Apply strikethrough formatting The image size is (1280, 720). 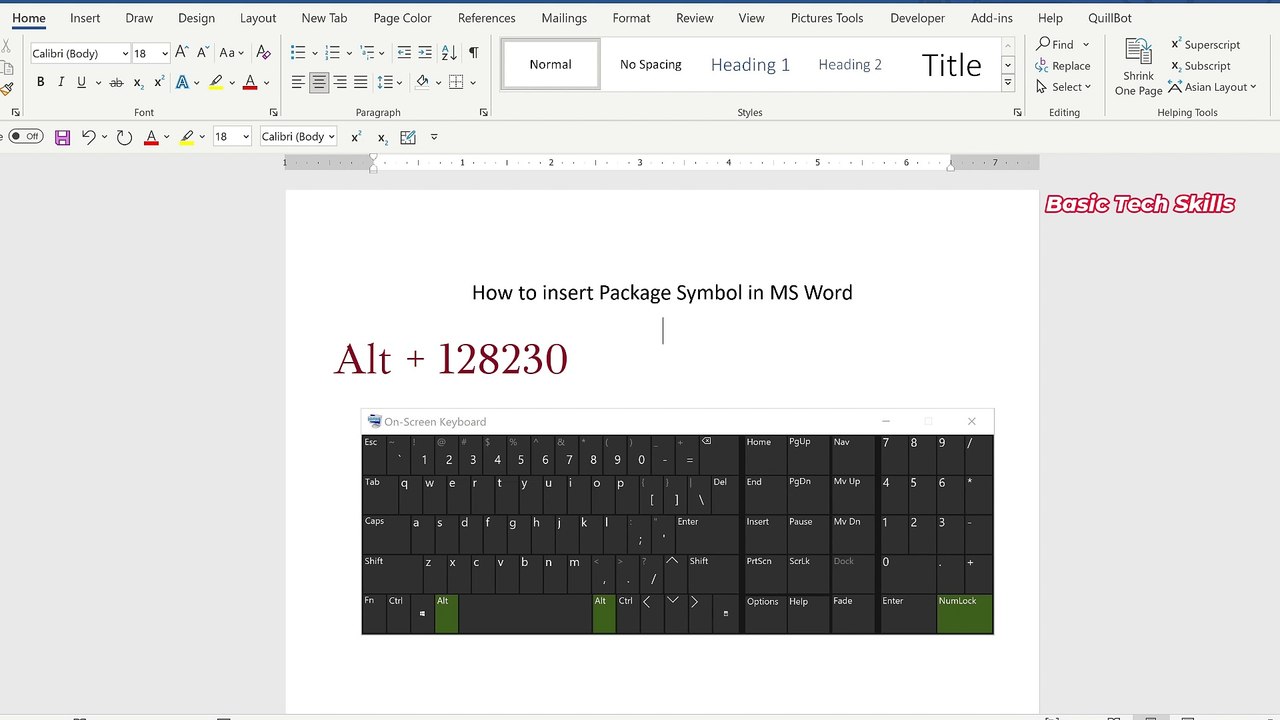[116, 82]
